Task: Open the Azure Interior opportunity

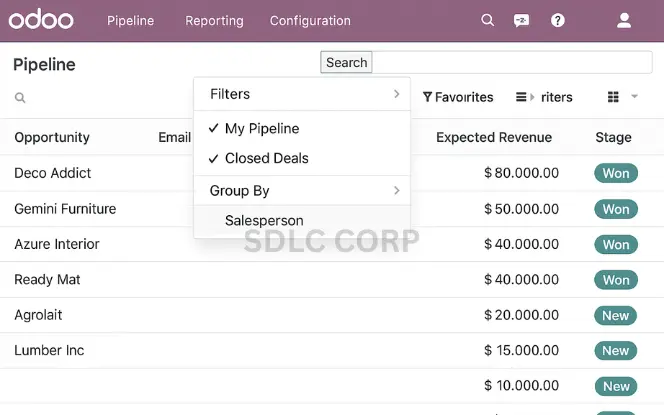Action: tap(57, 244)
